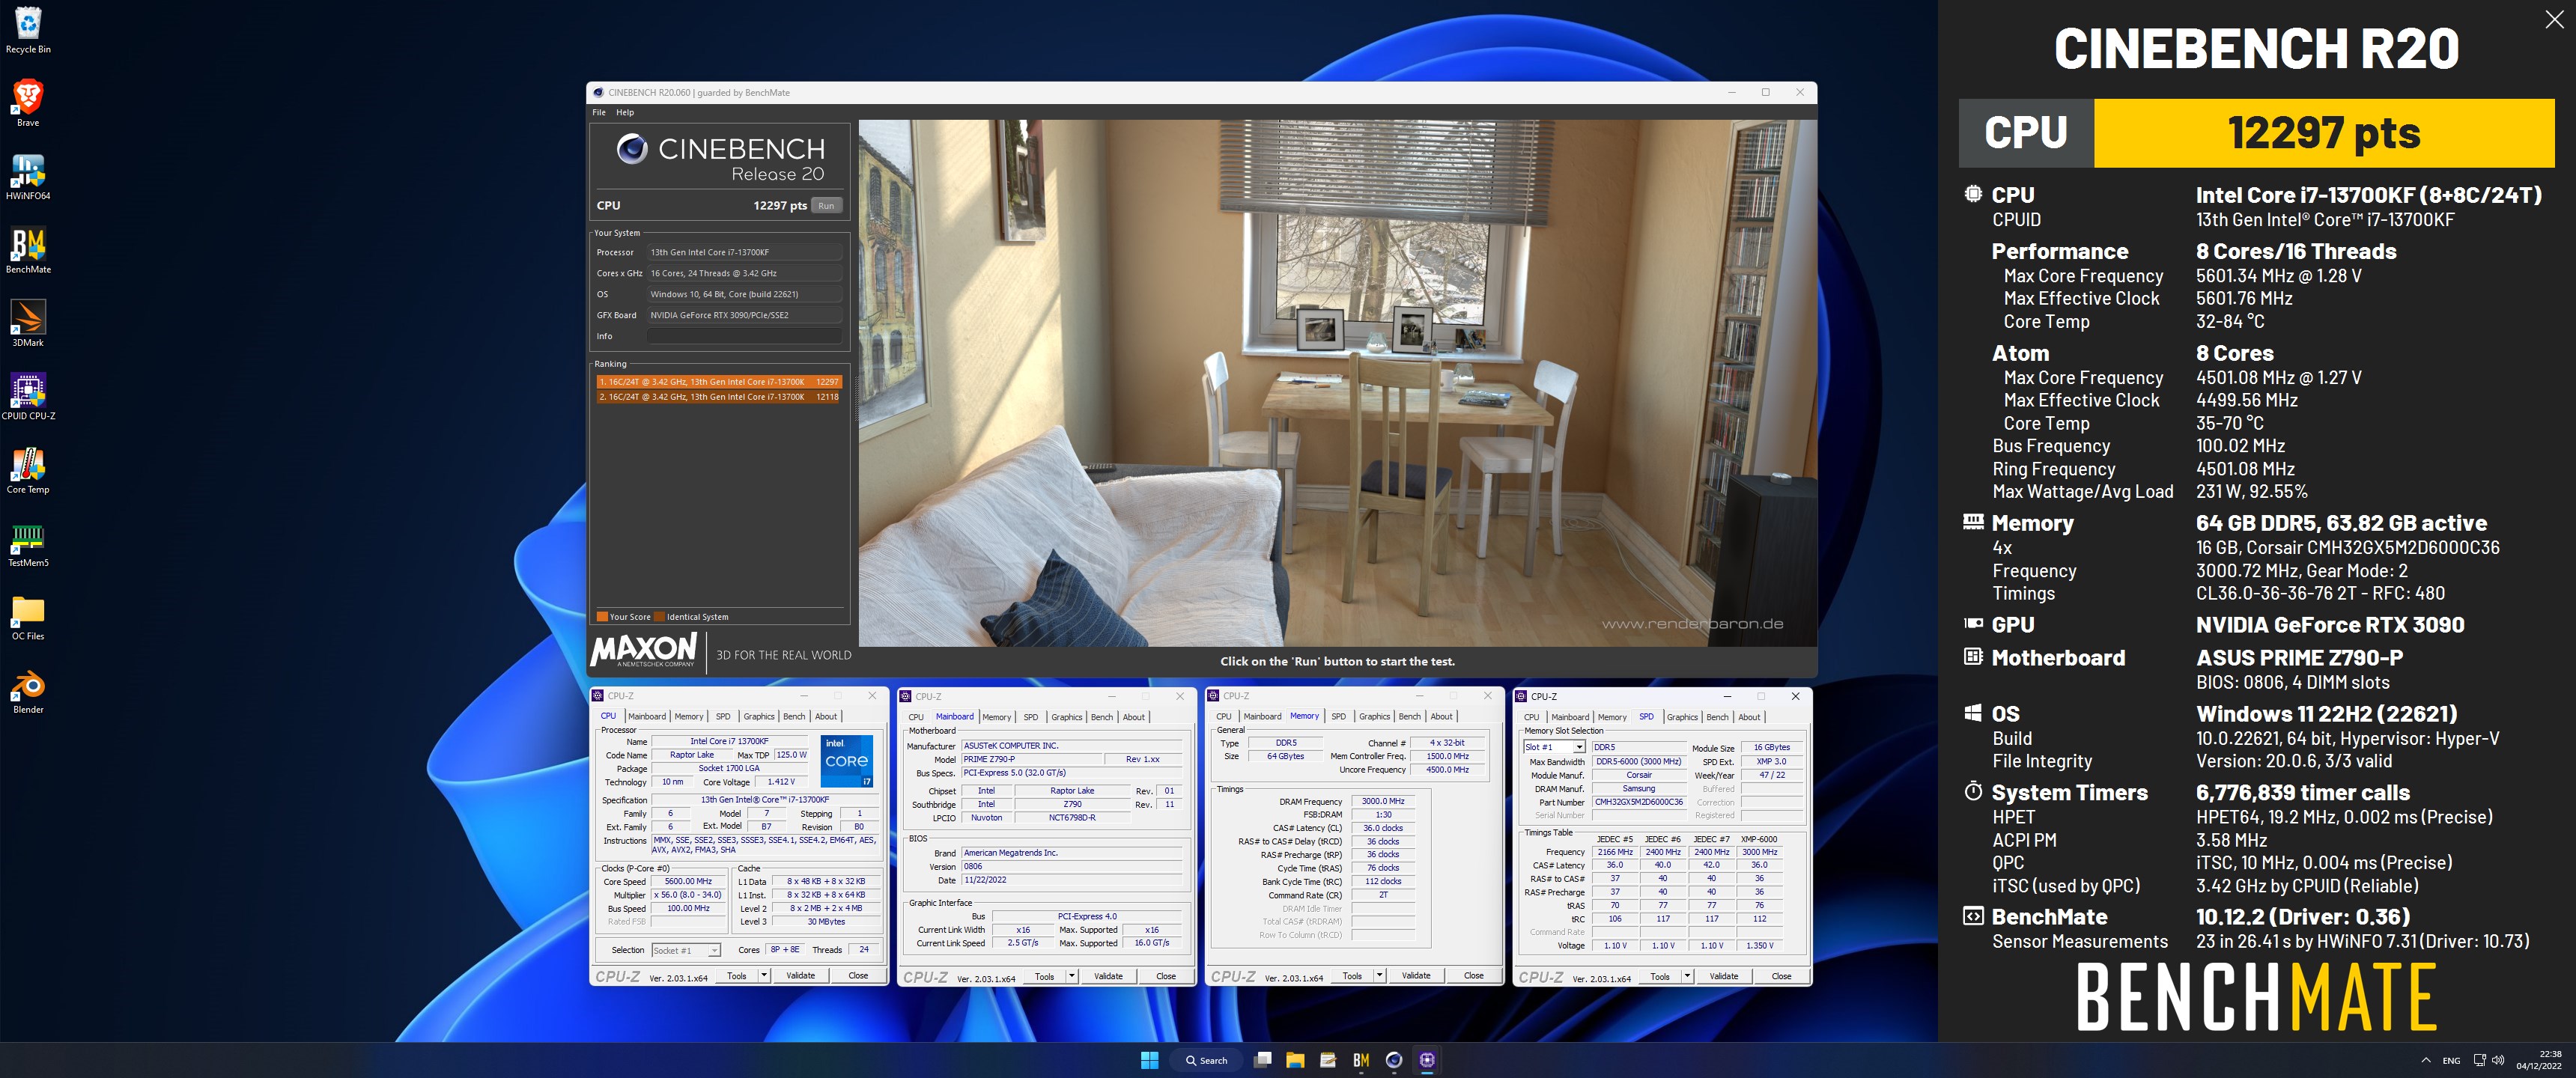Image resolution: width=2576 pixels, height=1078 pixels.
Task: Open the Slot #1 memory slot dropdown
Action: (1554, 747)
